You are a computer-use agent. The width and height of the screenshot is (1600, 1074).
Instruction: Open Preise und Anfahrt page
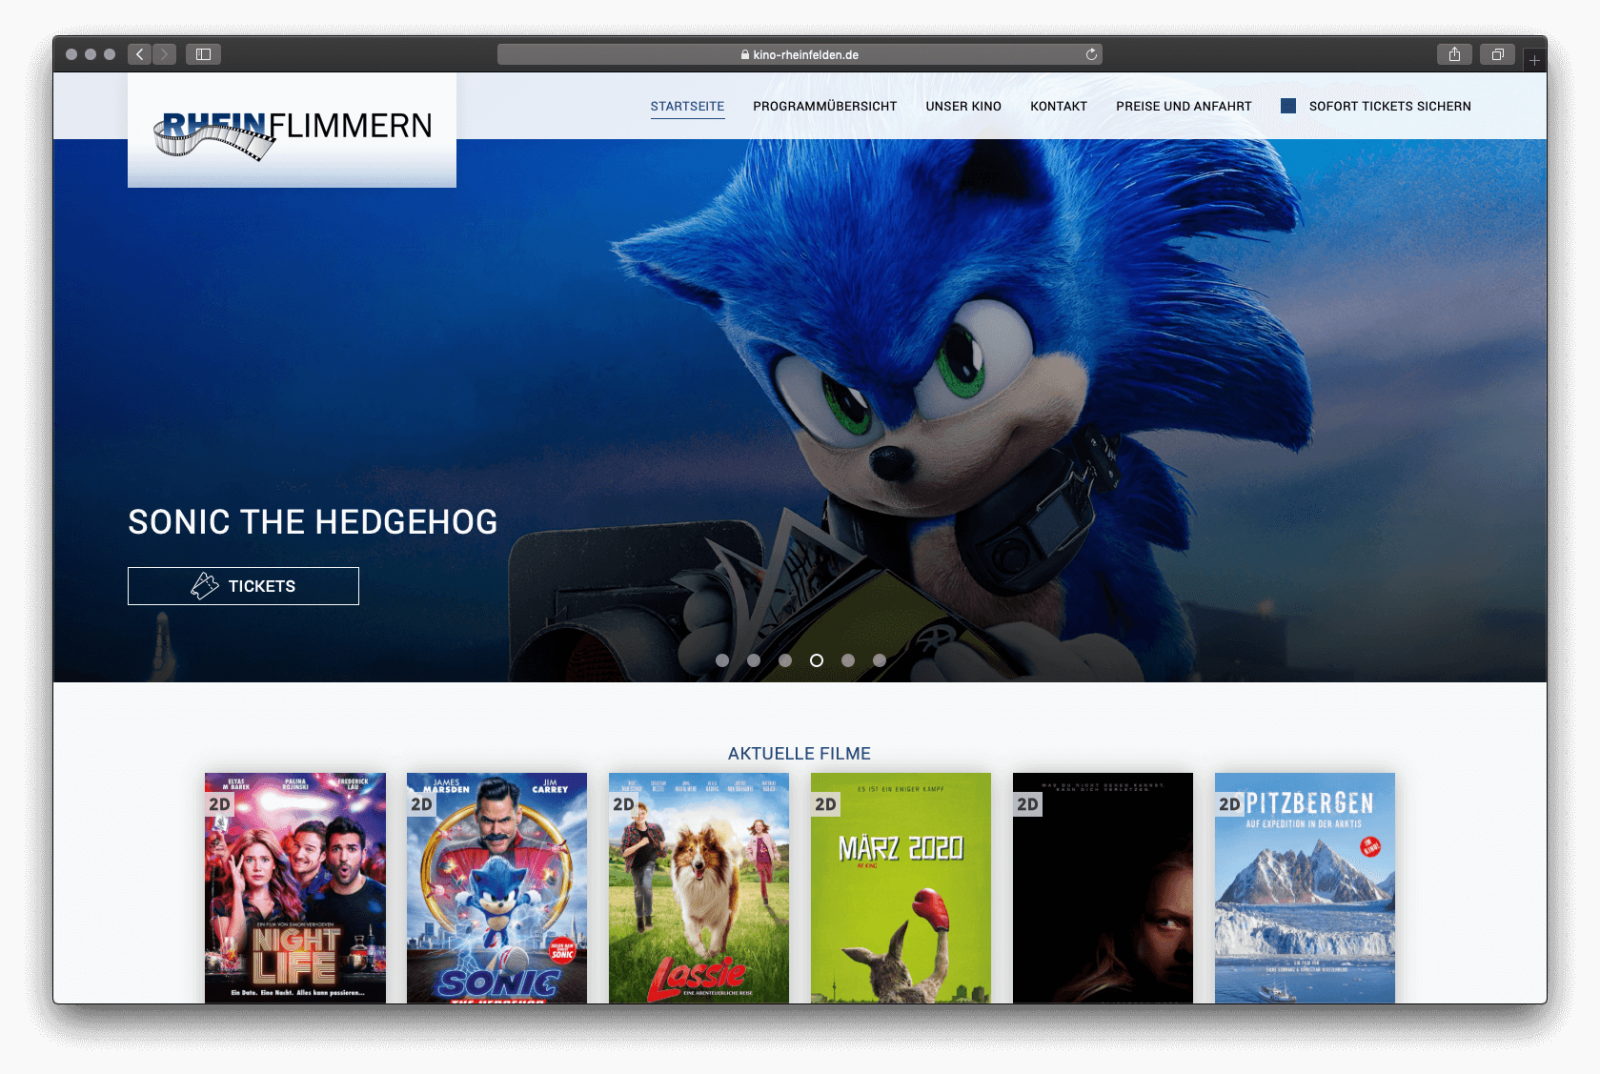(1183, 106)
